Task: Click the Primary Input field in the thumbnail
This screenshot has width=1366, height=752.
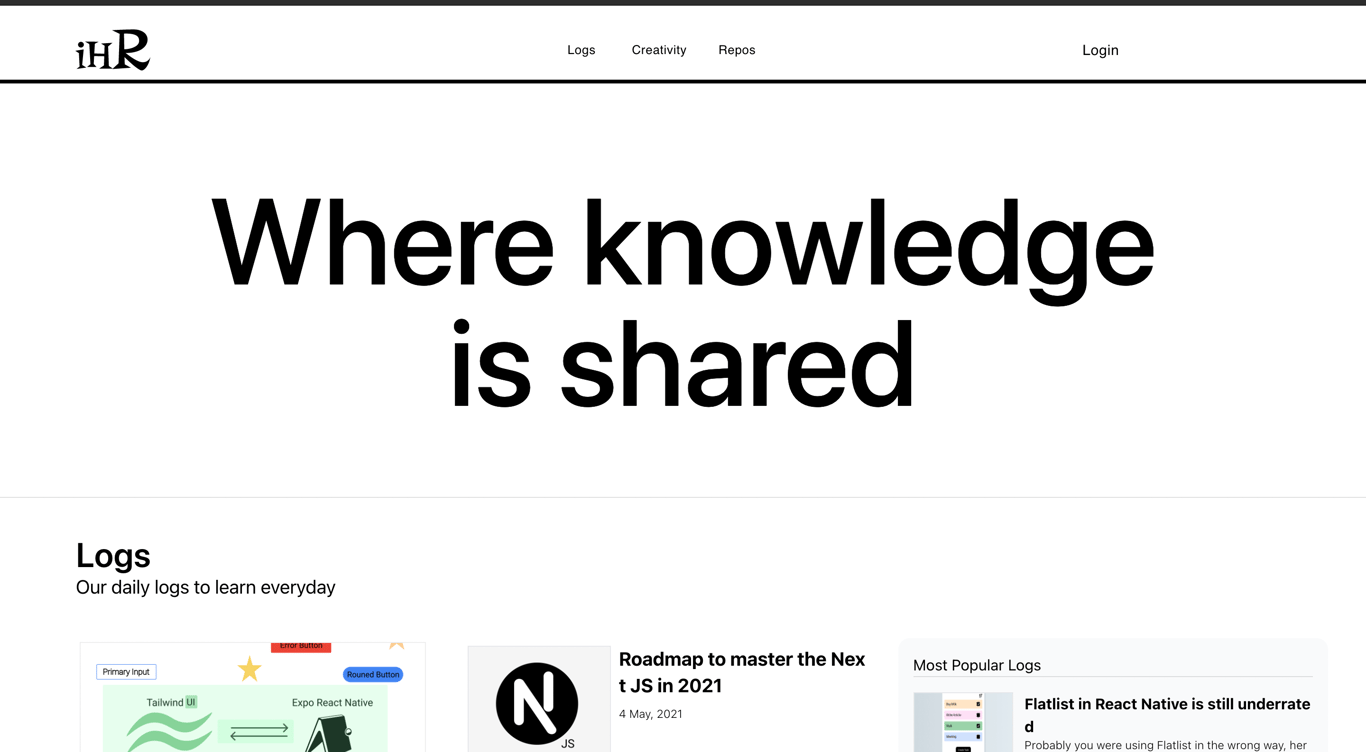Action: point(126,671)
